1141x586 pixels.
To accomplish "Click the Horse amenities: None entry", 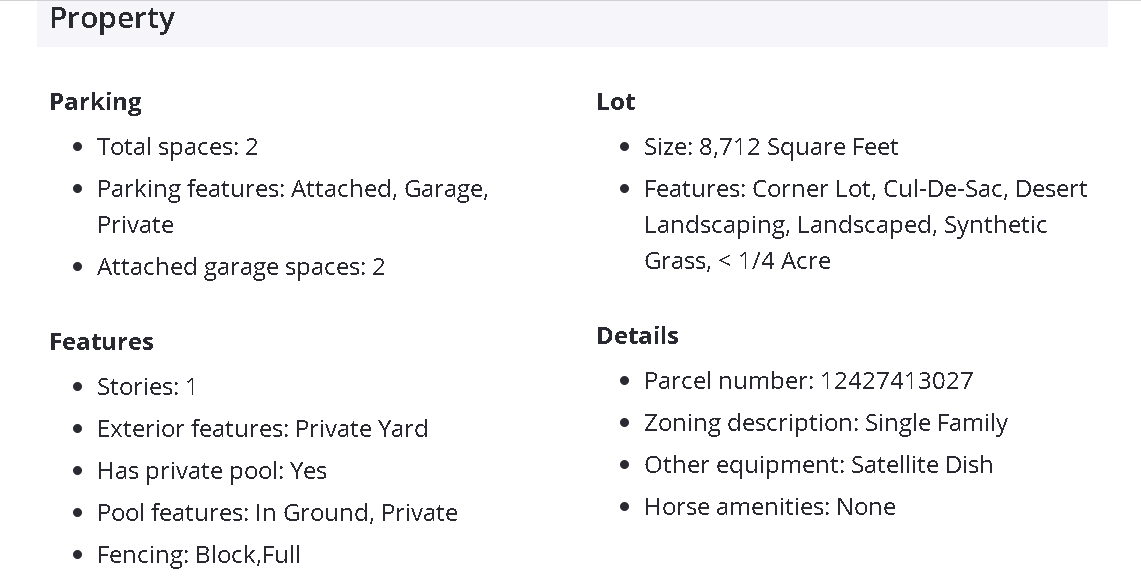I will click(x=769, y=507).
